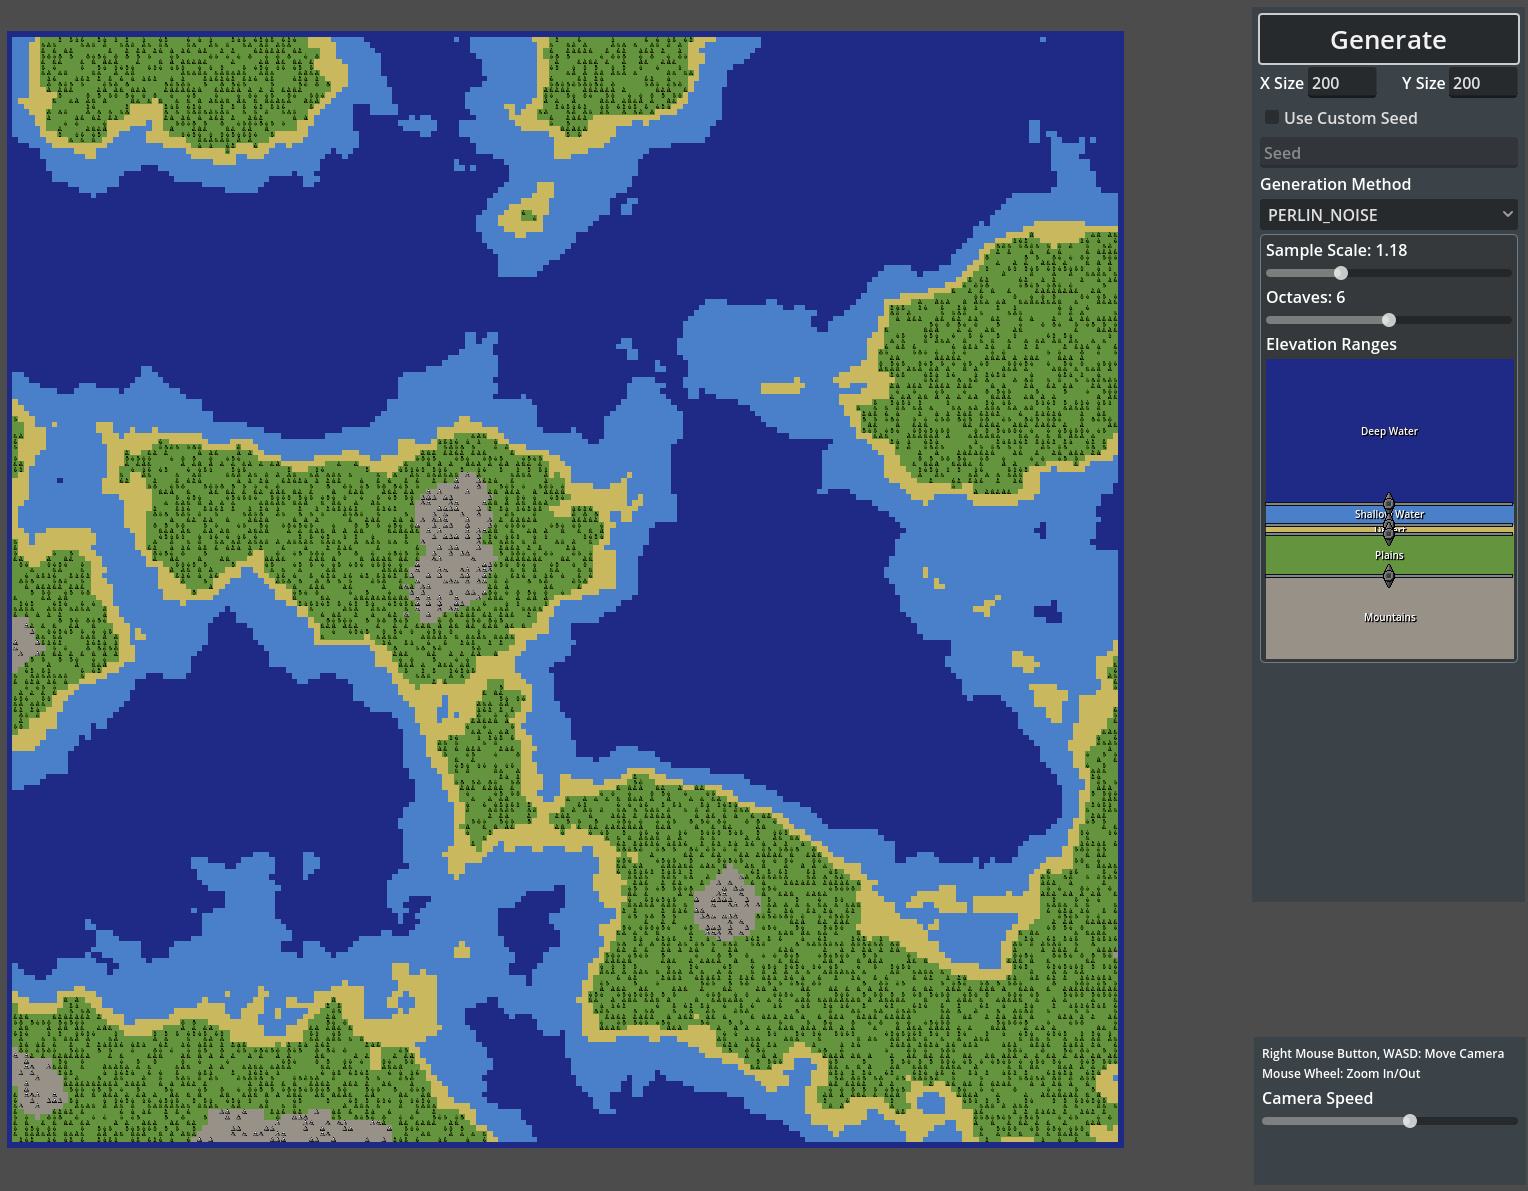
Task: Grab the Deep Water boundary diamond handle
Action: click(x=1388, y=502)
